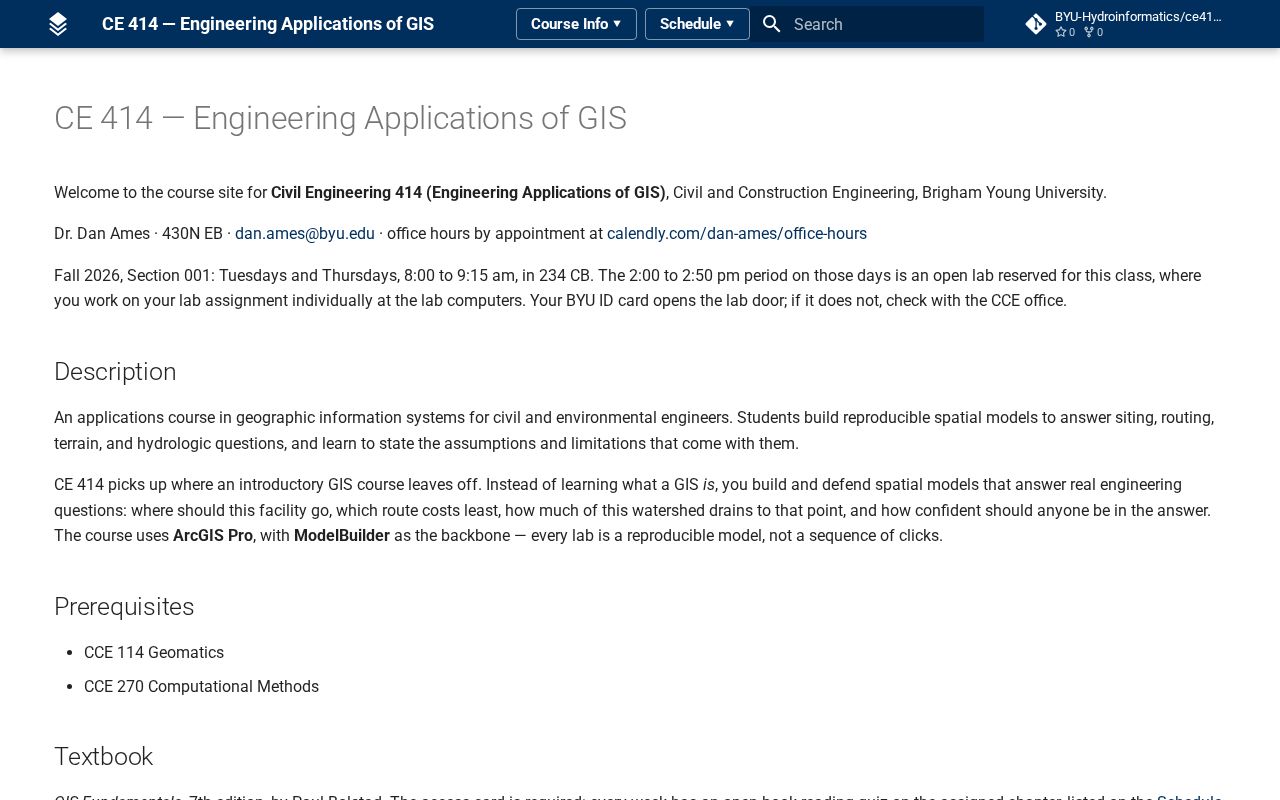Viewport: 1280px width, 800px height.
Task: Click the search magnifier icon
Action: pyautogui.click(x=771, y=24)
